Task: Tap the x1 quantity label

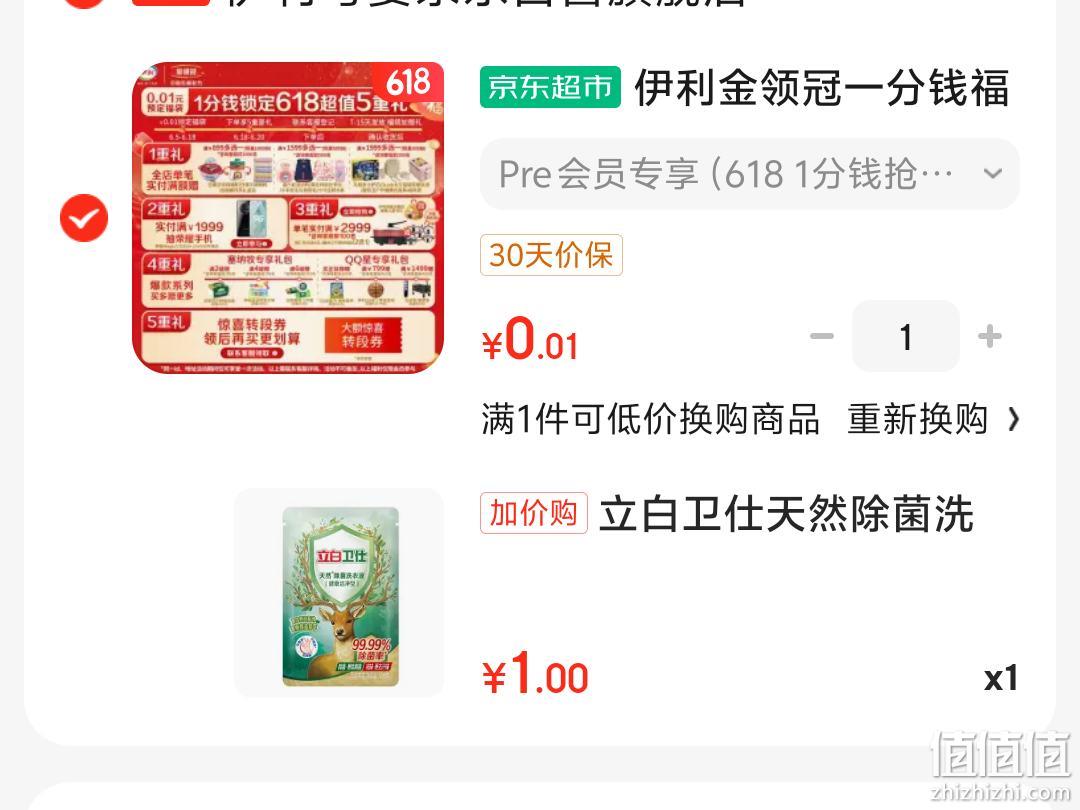Action: point(1001,678)
